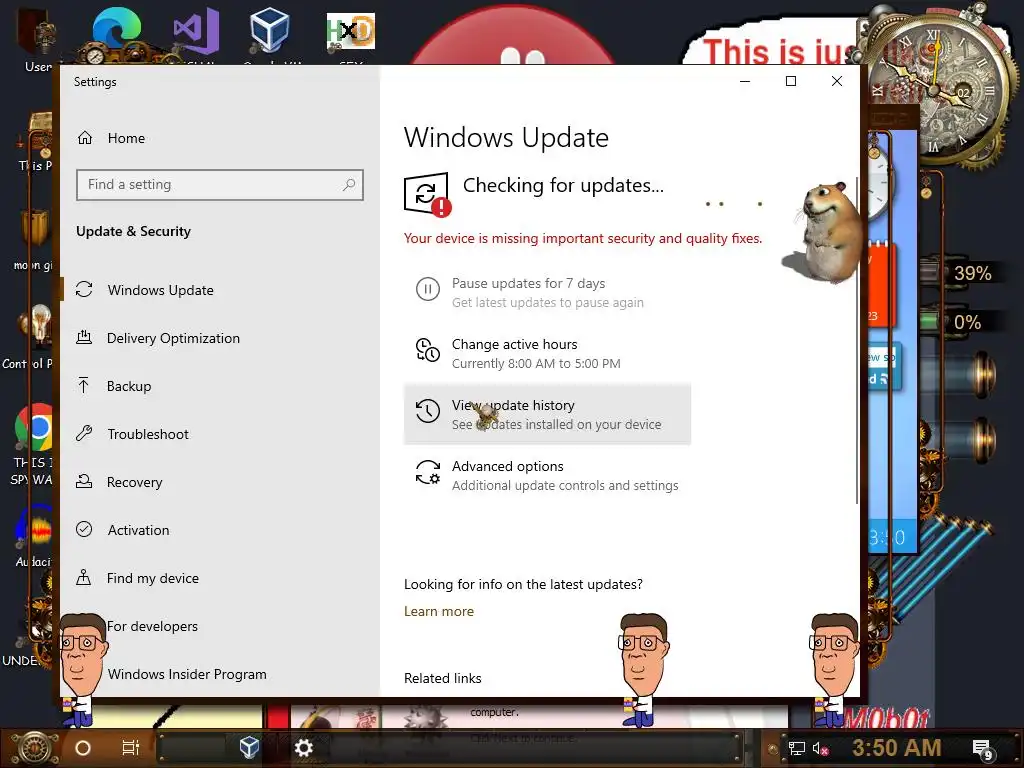
Task: Open Google Chrome desktop shortcut
Action: point(34,428)
